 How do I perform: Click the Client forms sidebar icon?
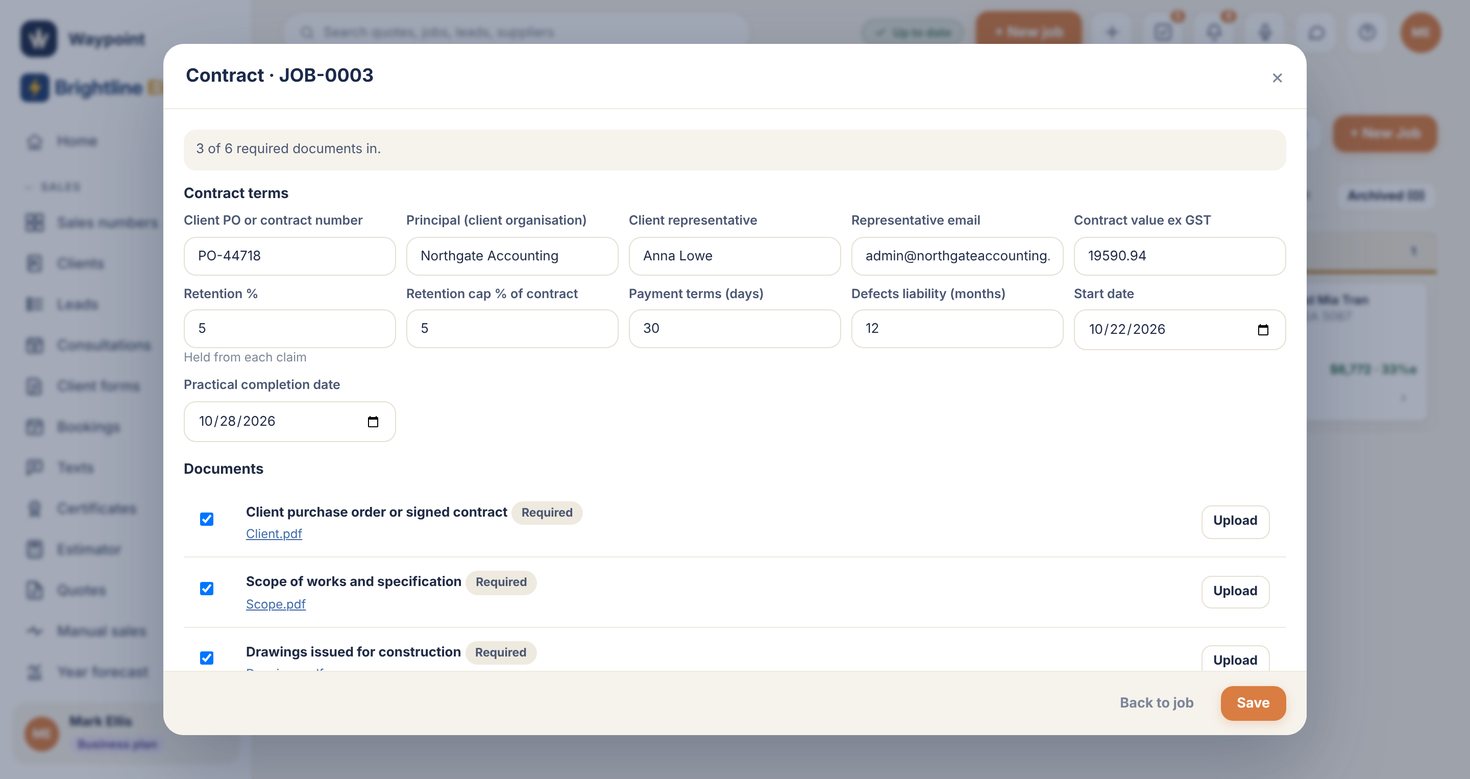pos(35,386)
